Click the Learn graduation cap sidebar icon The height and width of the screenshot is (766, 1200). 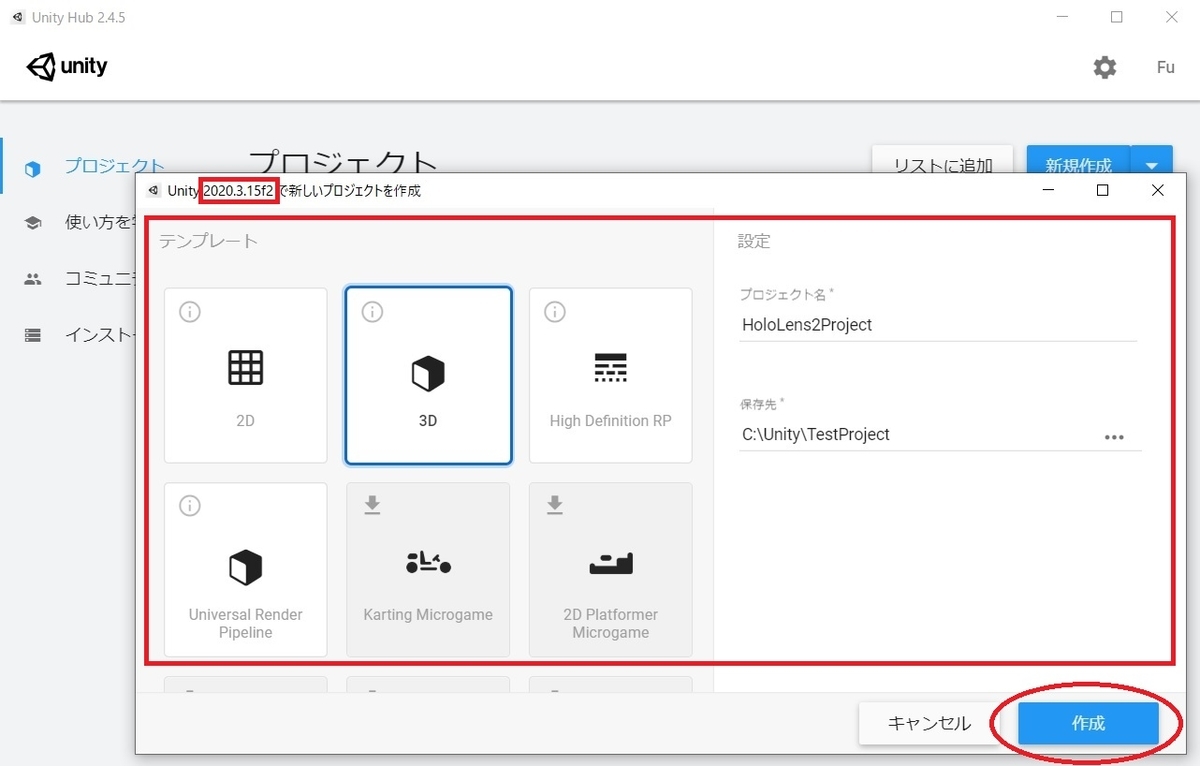[x=33, y=223]
